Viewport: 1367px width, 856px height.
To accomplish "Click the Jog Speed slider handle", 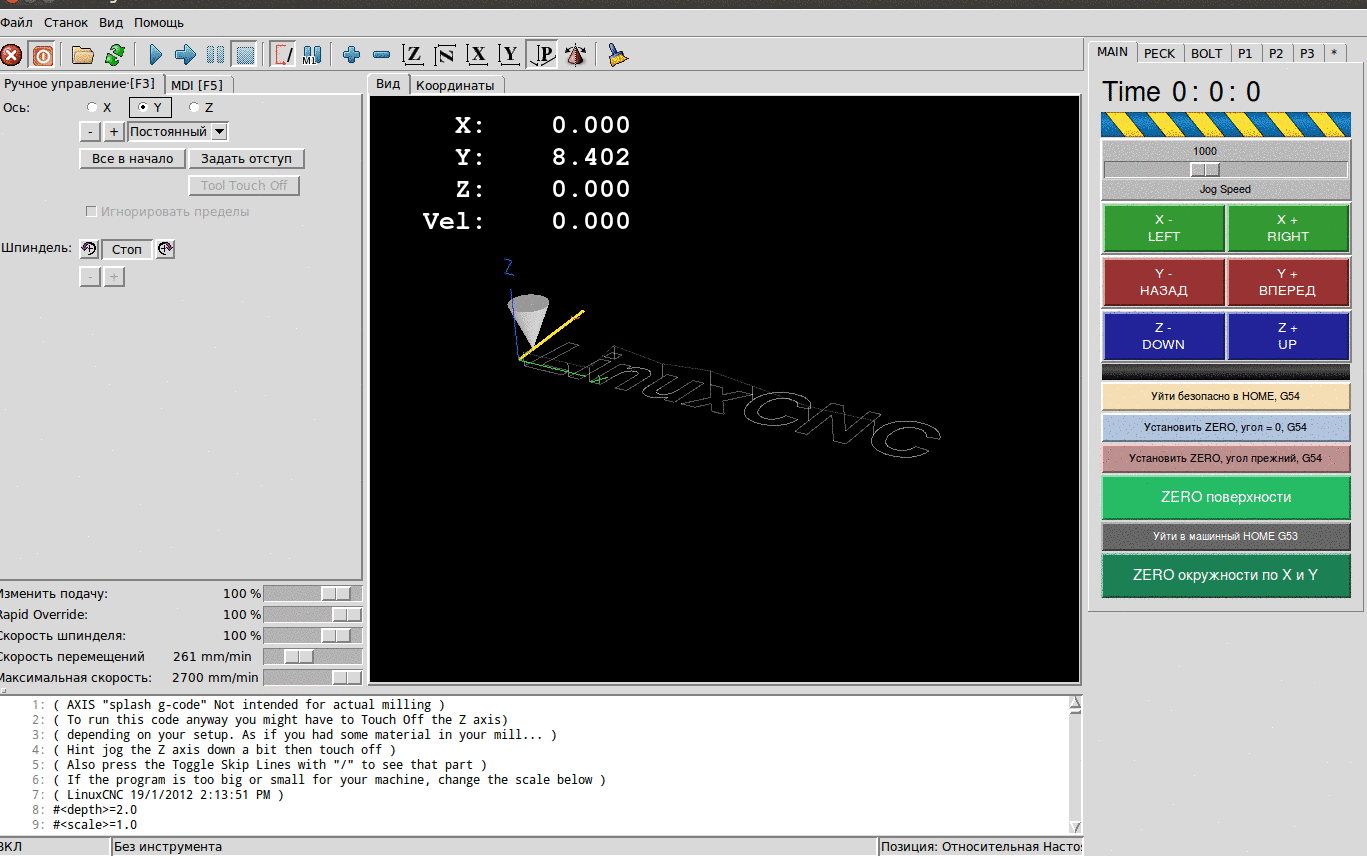I will [1204, 169].
